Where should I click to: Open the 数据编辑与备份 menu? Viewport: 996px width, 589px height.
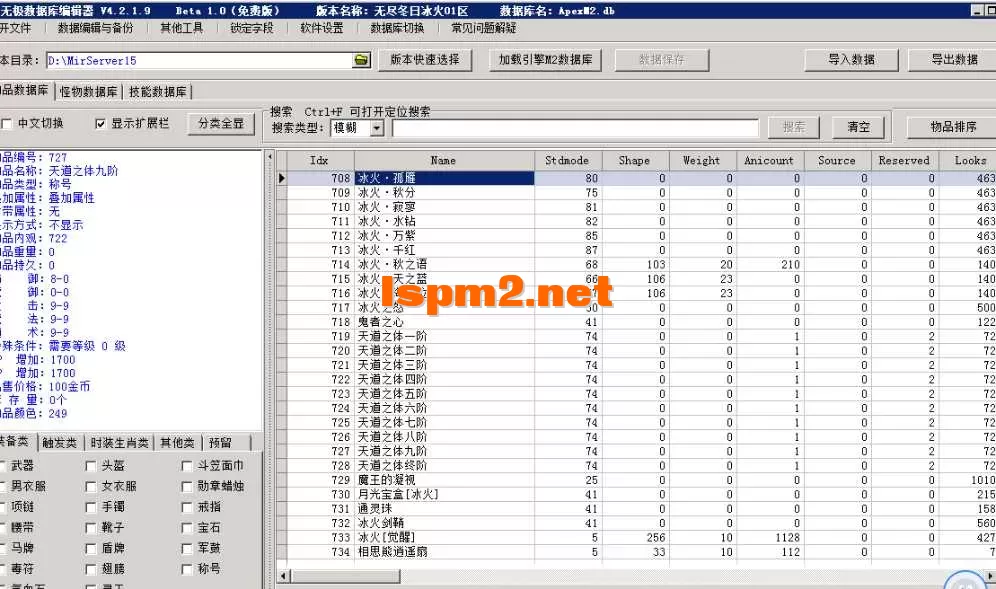96,29
